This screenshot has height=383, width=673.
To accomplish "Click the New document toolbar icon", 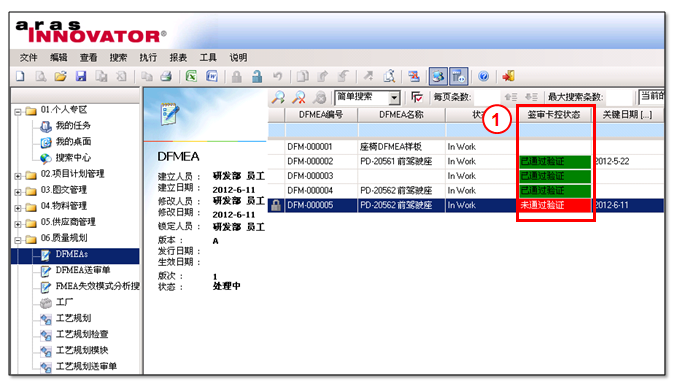I will 20,76.
